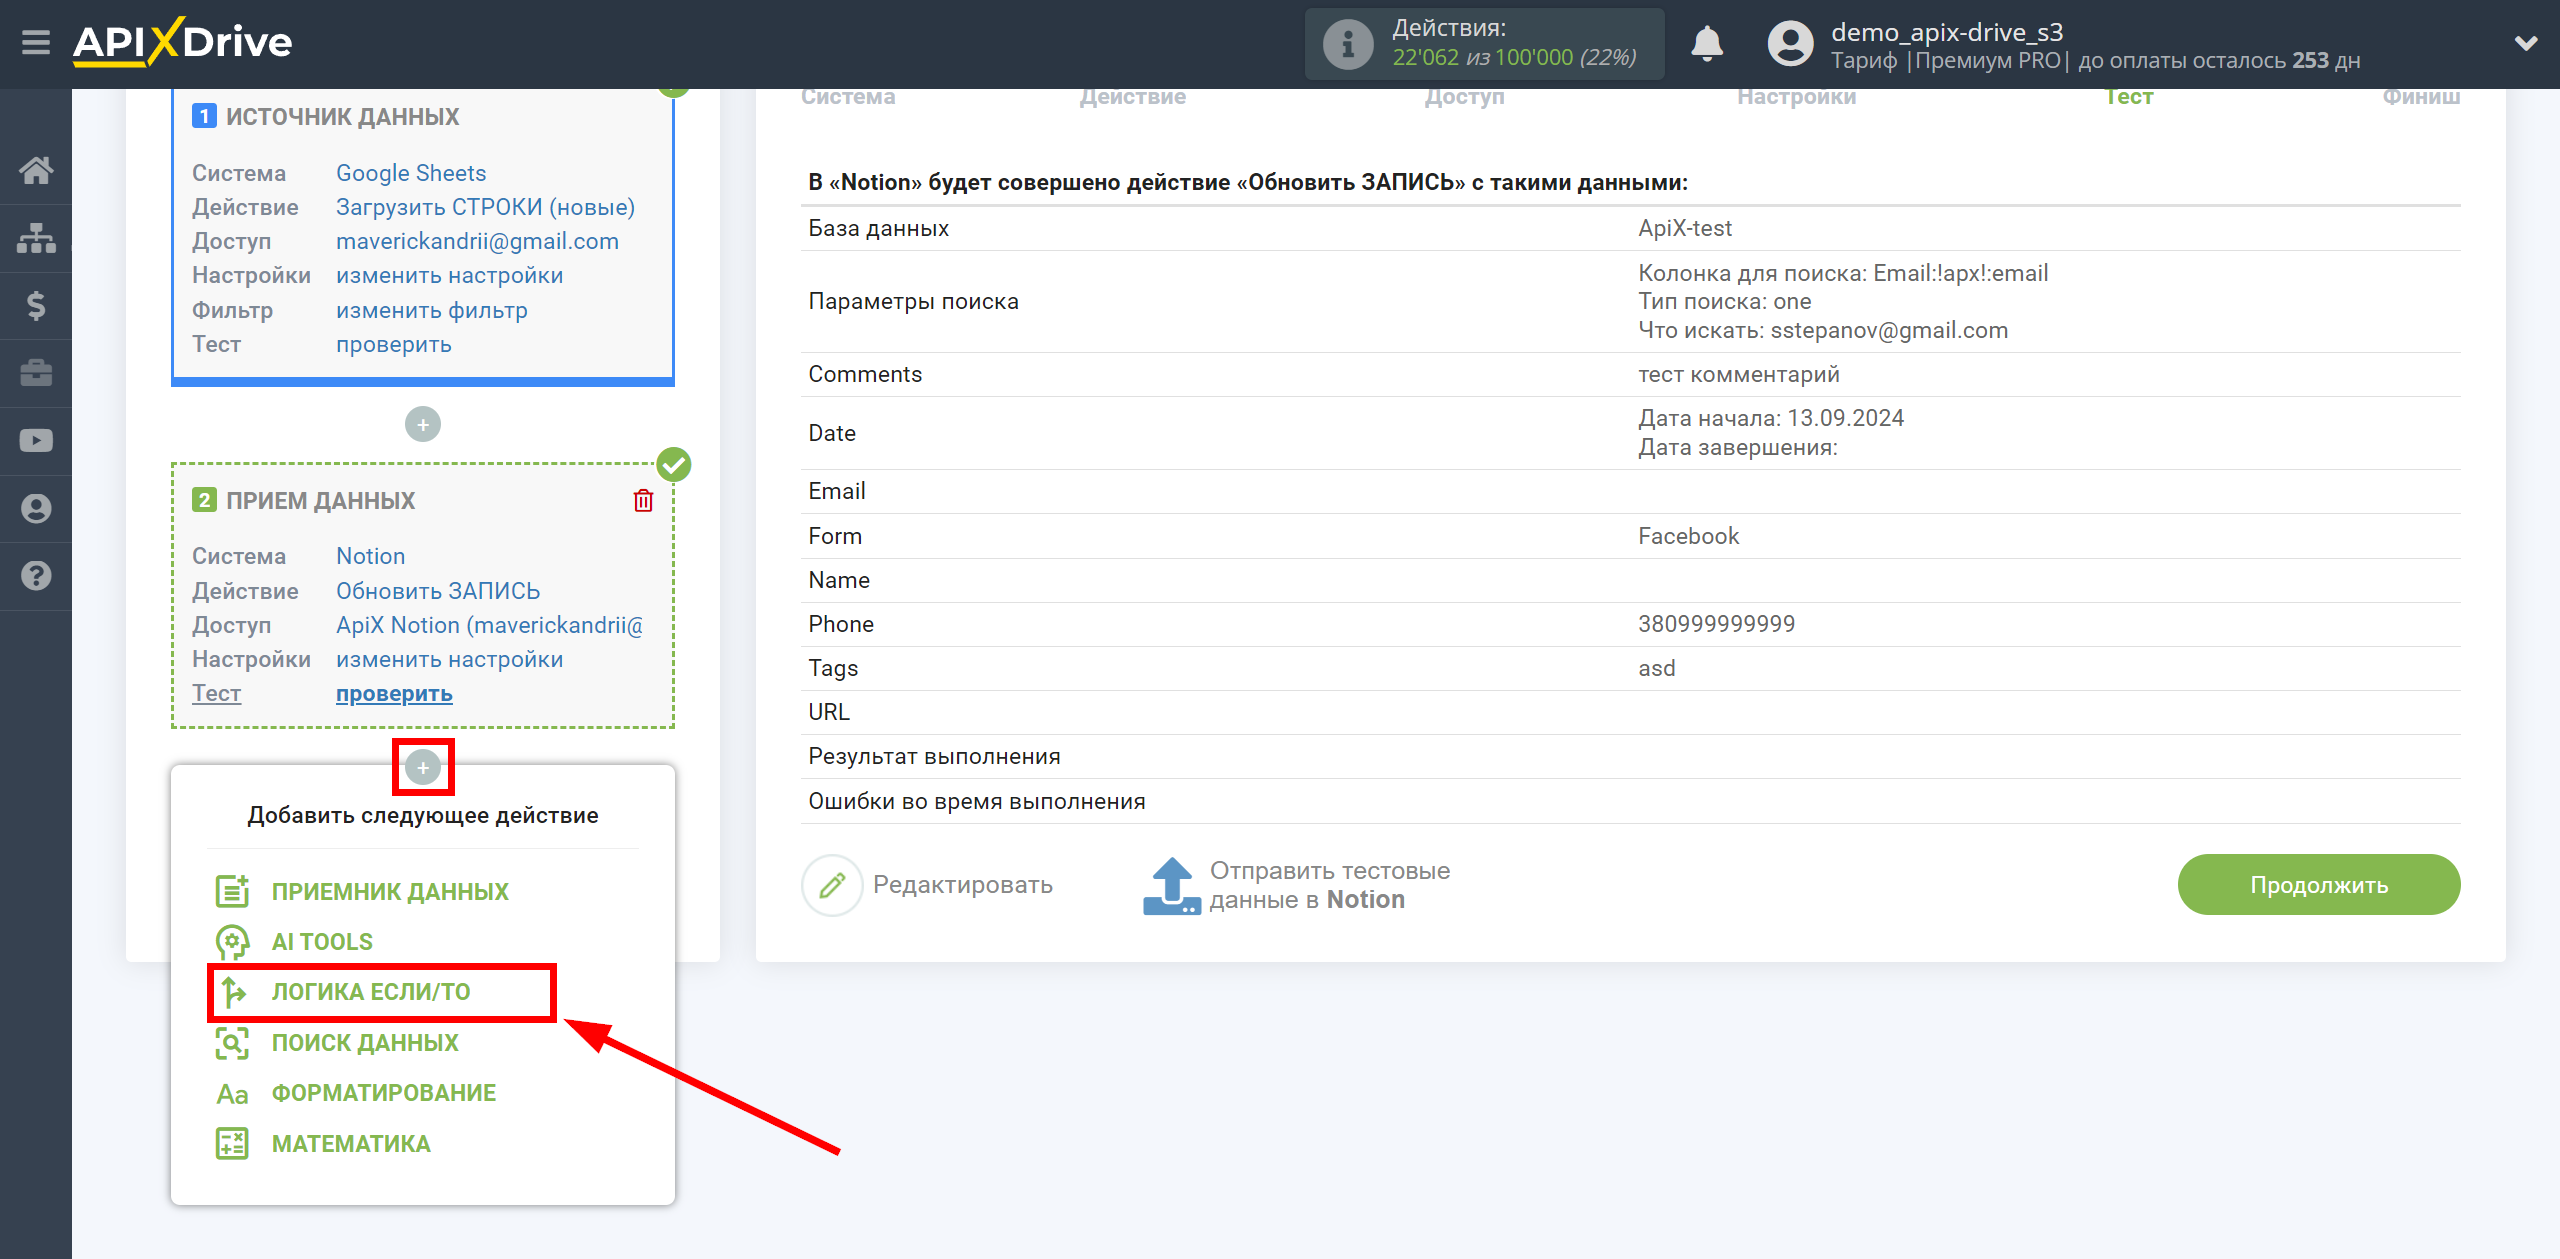The height and width of the screenshot is (1259, 2560).
Task: Select ЛОГИКА ЕСЛИ/ТО action
Action: pos(371,992)
